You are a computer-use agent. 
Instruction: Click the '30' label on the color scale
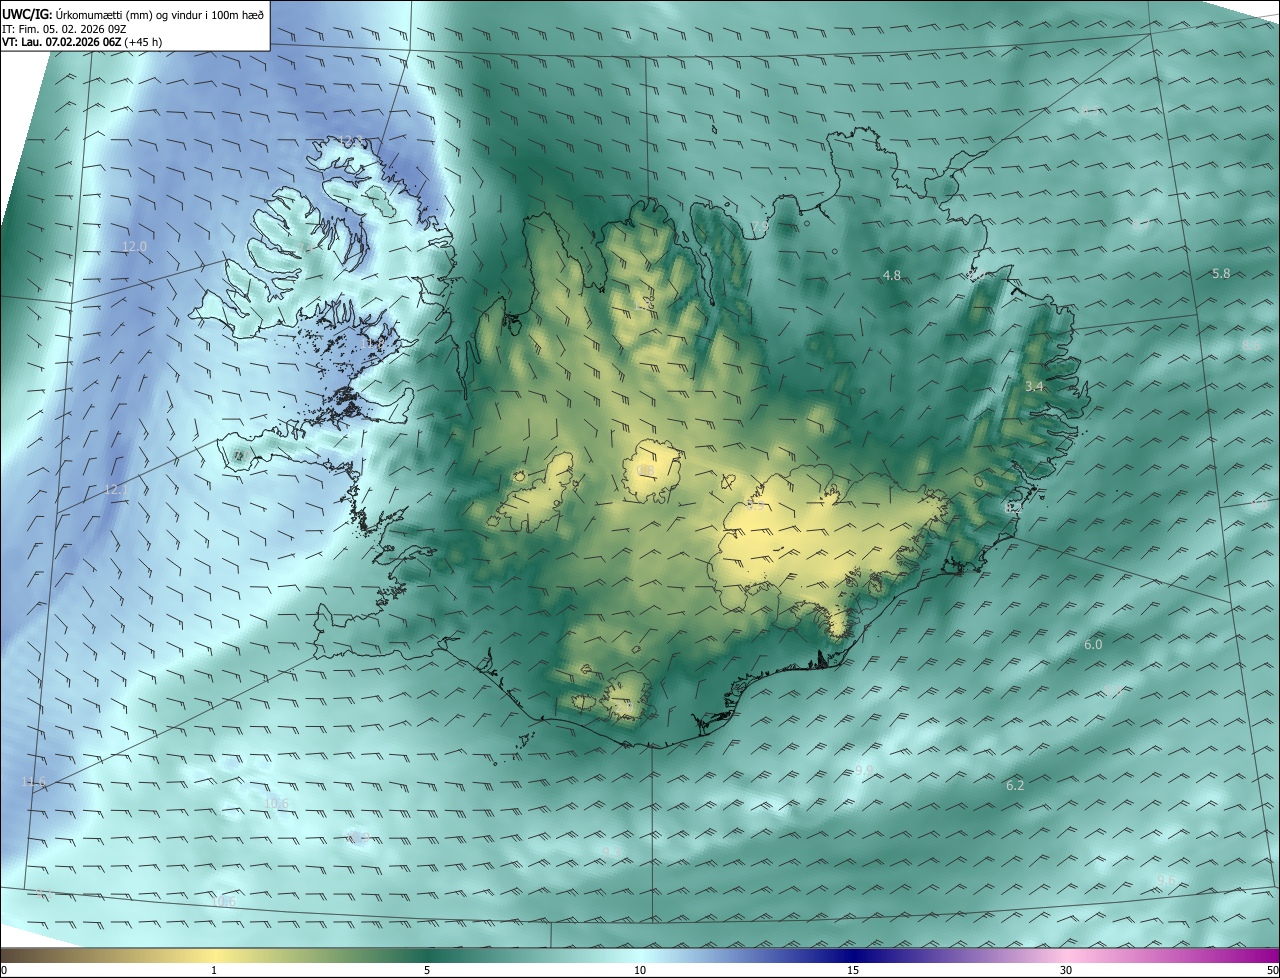point(1066,970)
